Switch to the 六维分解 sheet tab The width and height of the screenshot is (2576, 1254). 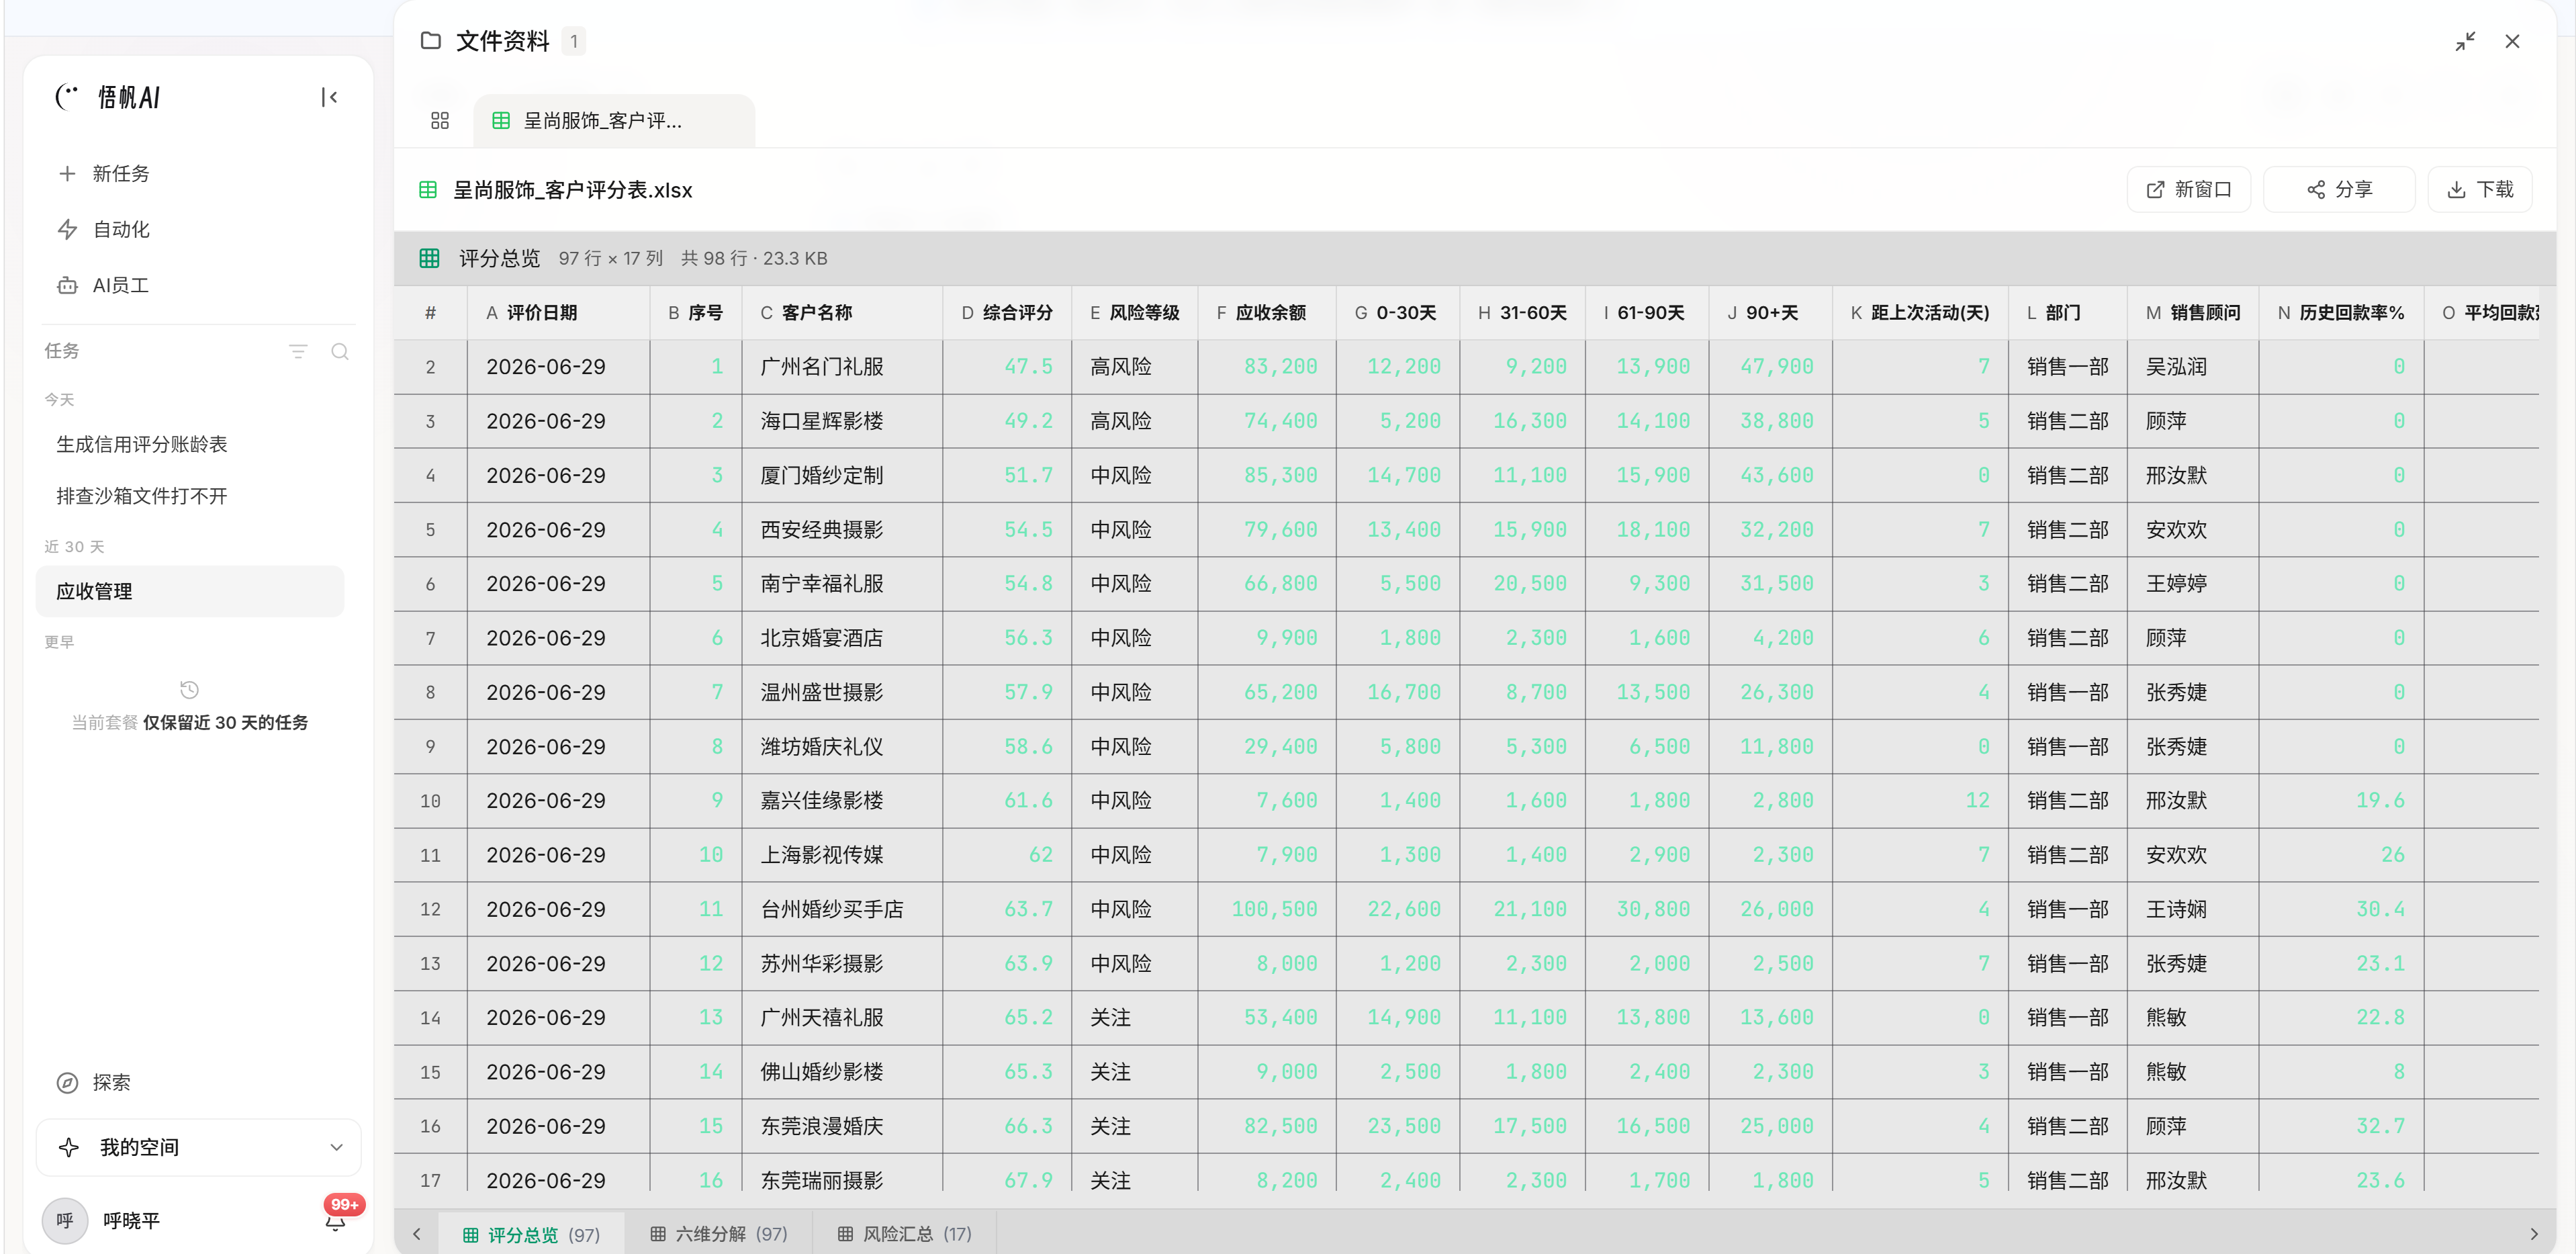[718, 1234]
